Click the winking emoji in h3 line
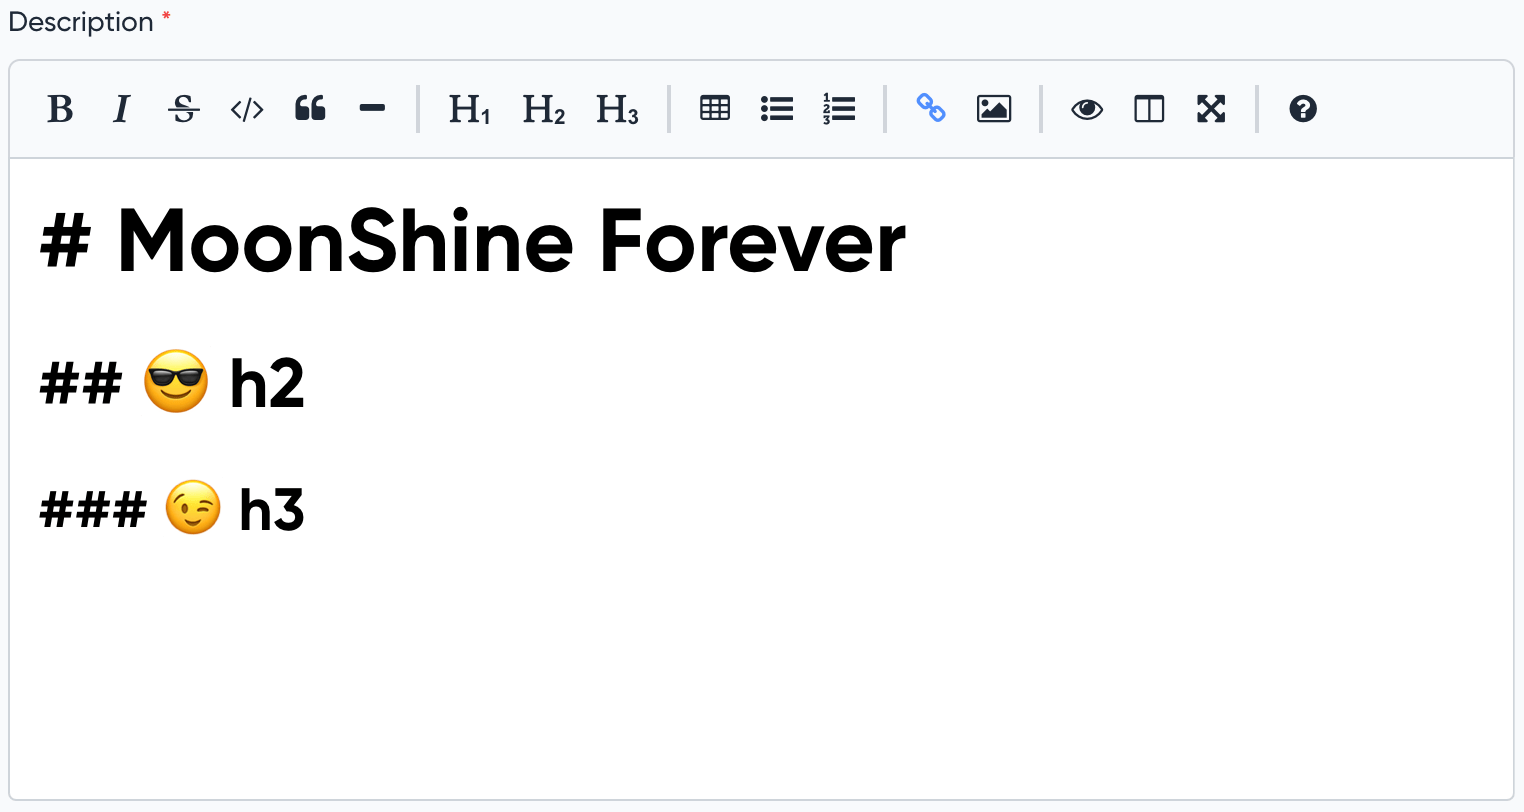1524x812 pixels. tap(192, 507)
